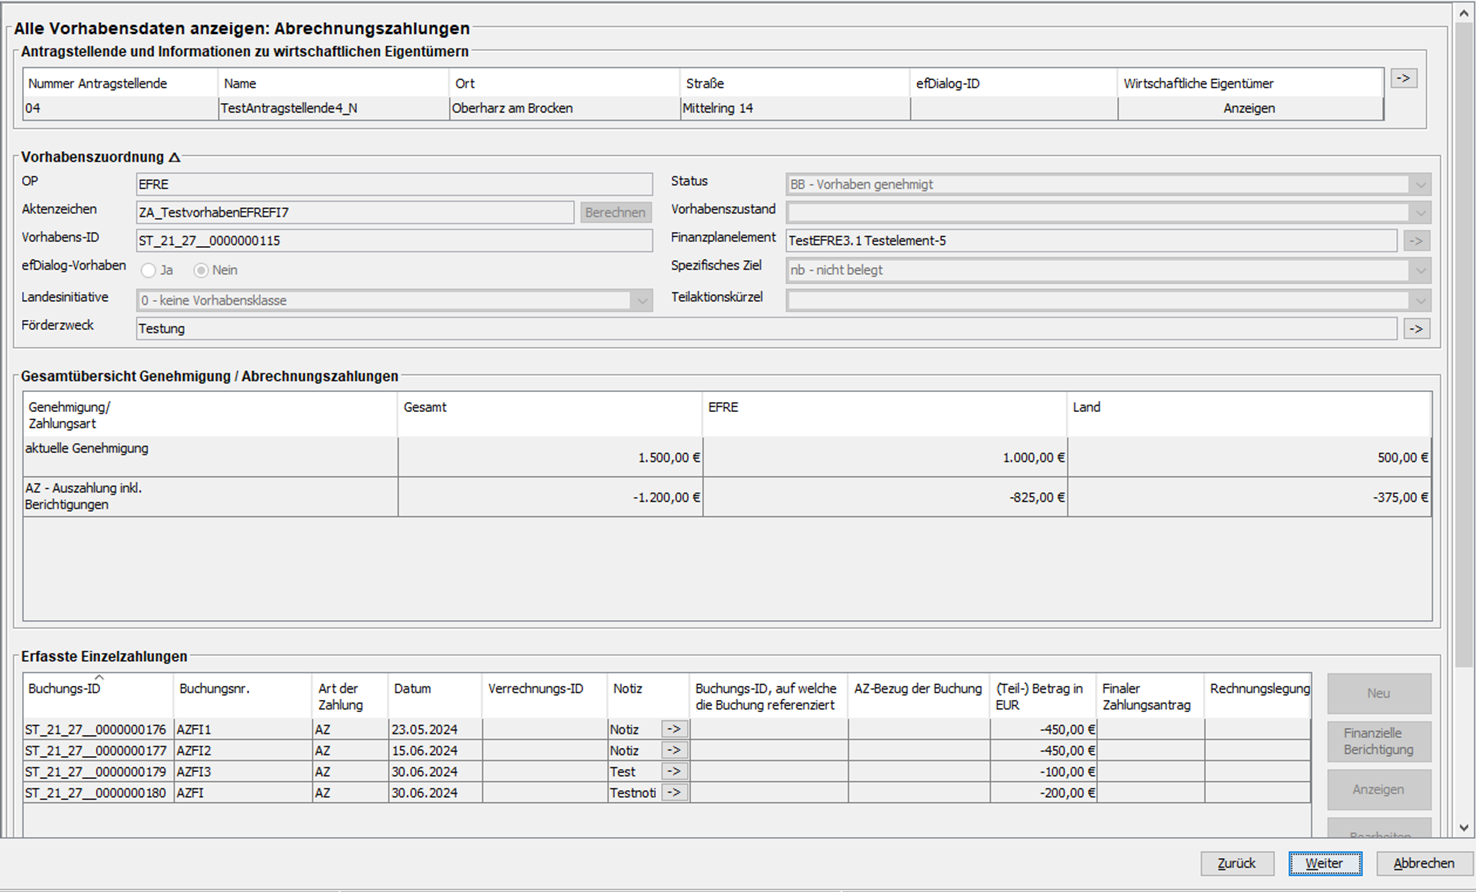1476x892 pixels.
Task: Open Landesinitiative dropdown
Action: 641,300
